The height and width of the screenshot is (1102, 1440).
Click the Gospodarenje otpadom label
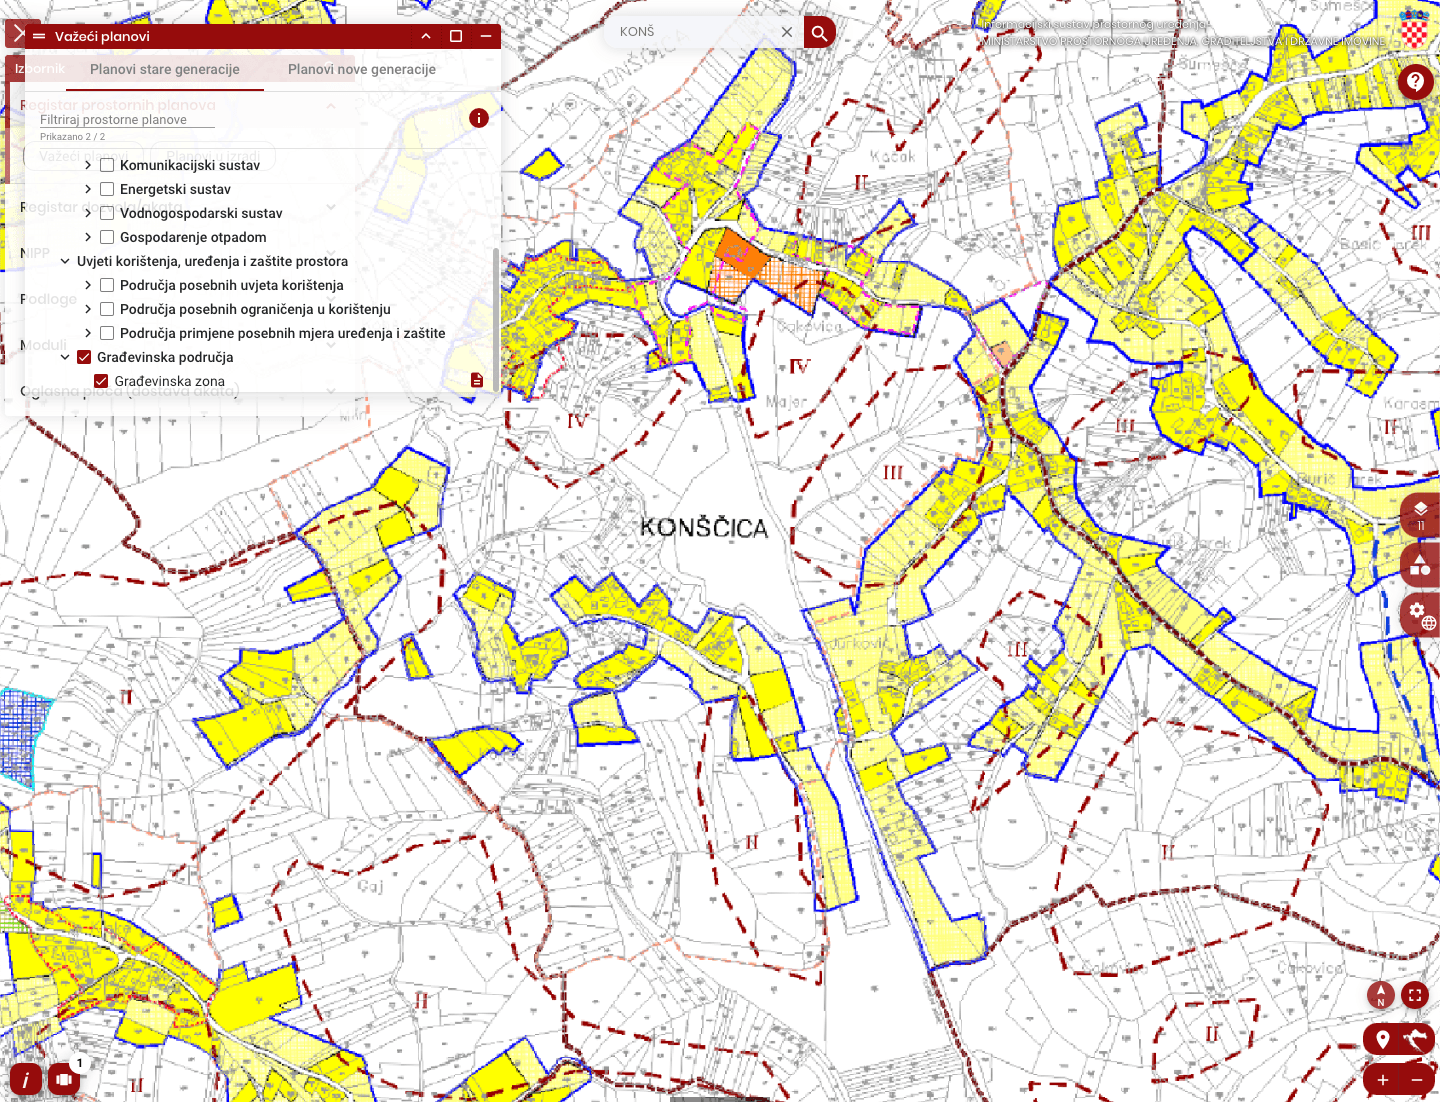coord(193,237)
